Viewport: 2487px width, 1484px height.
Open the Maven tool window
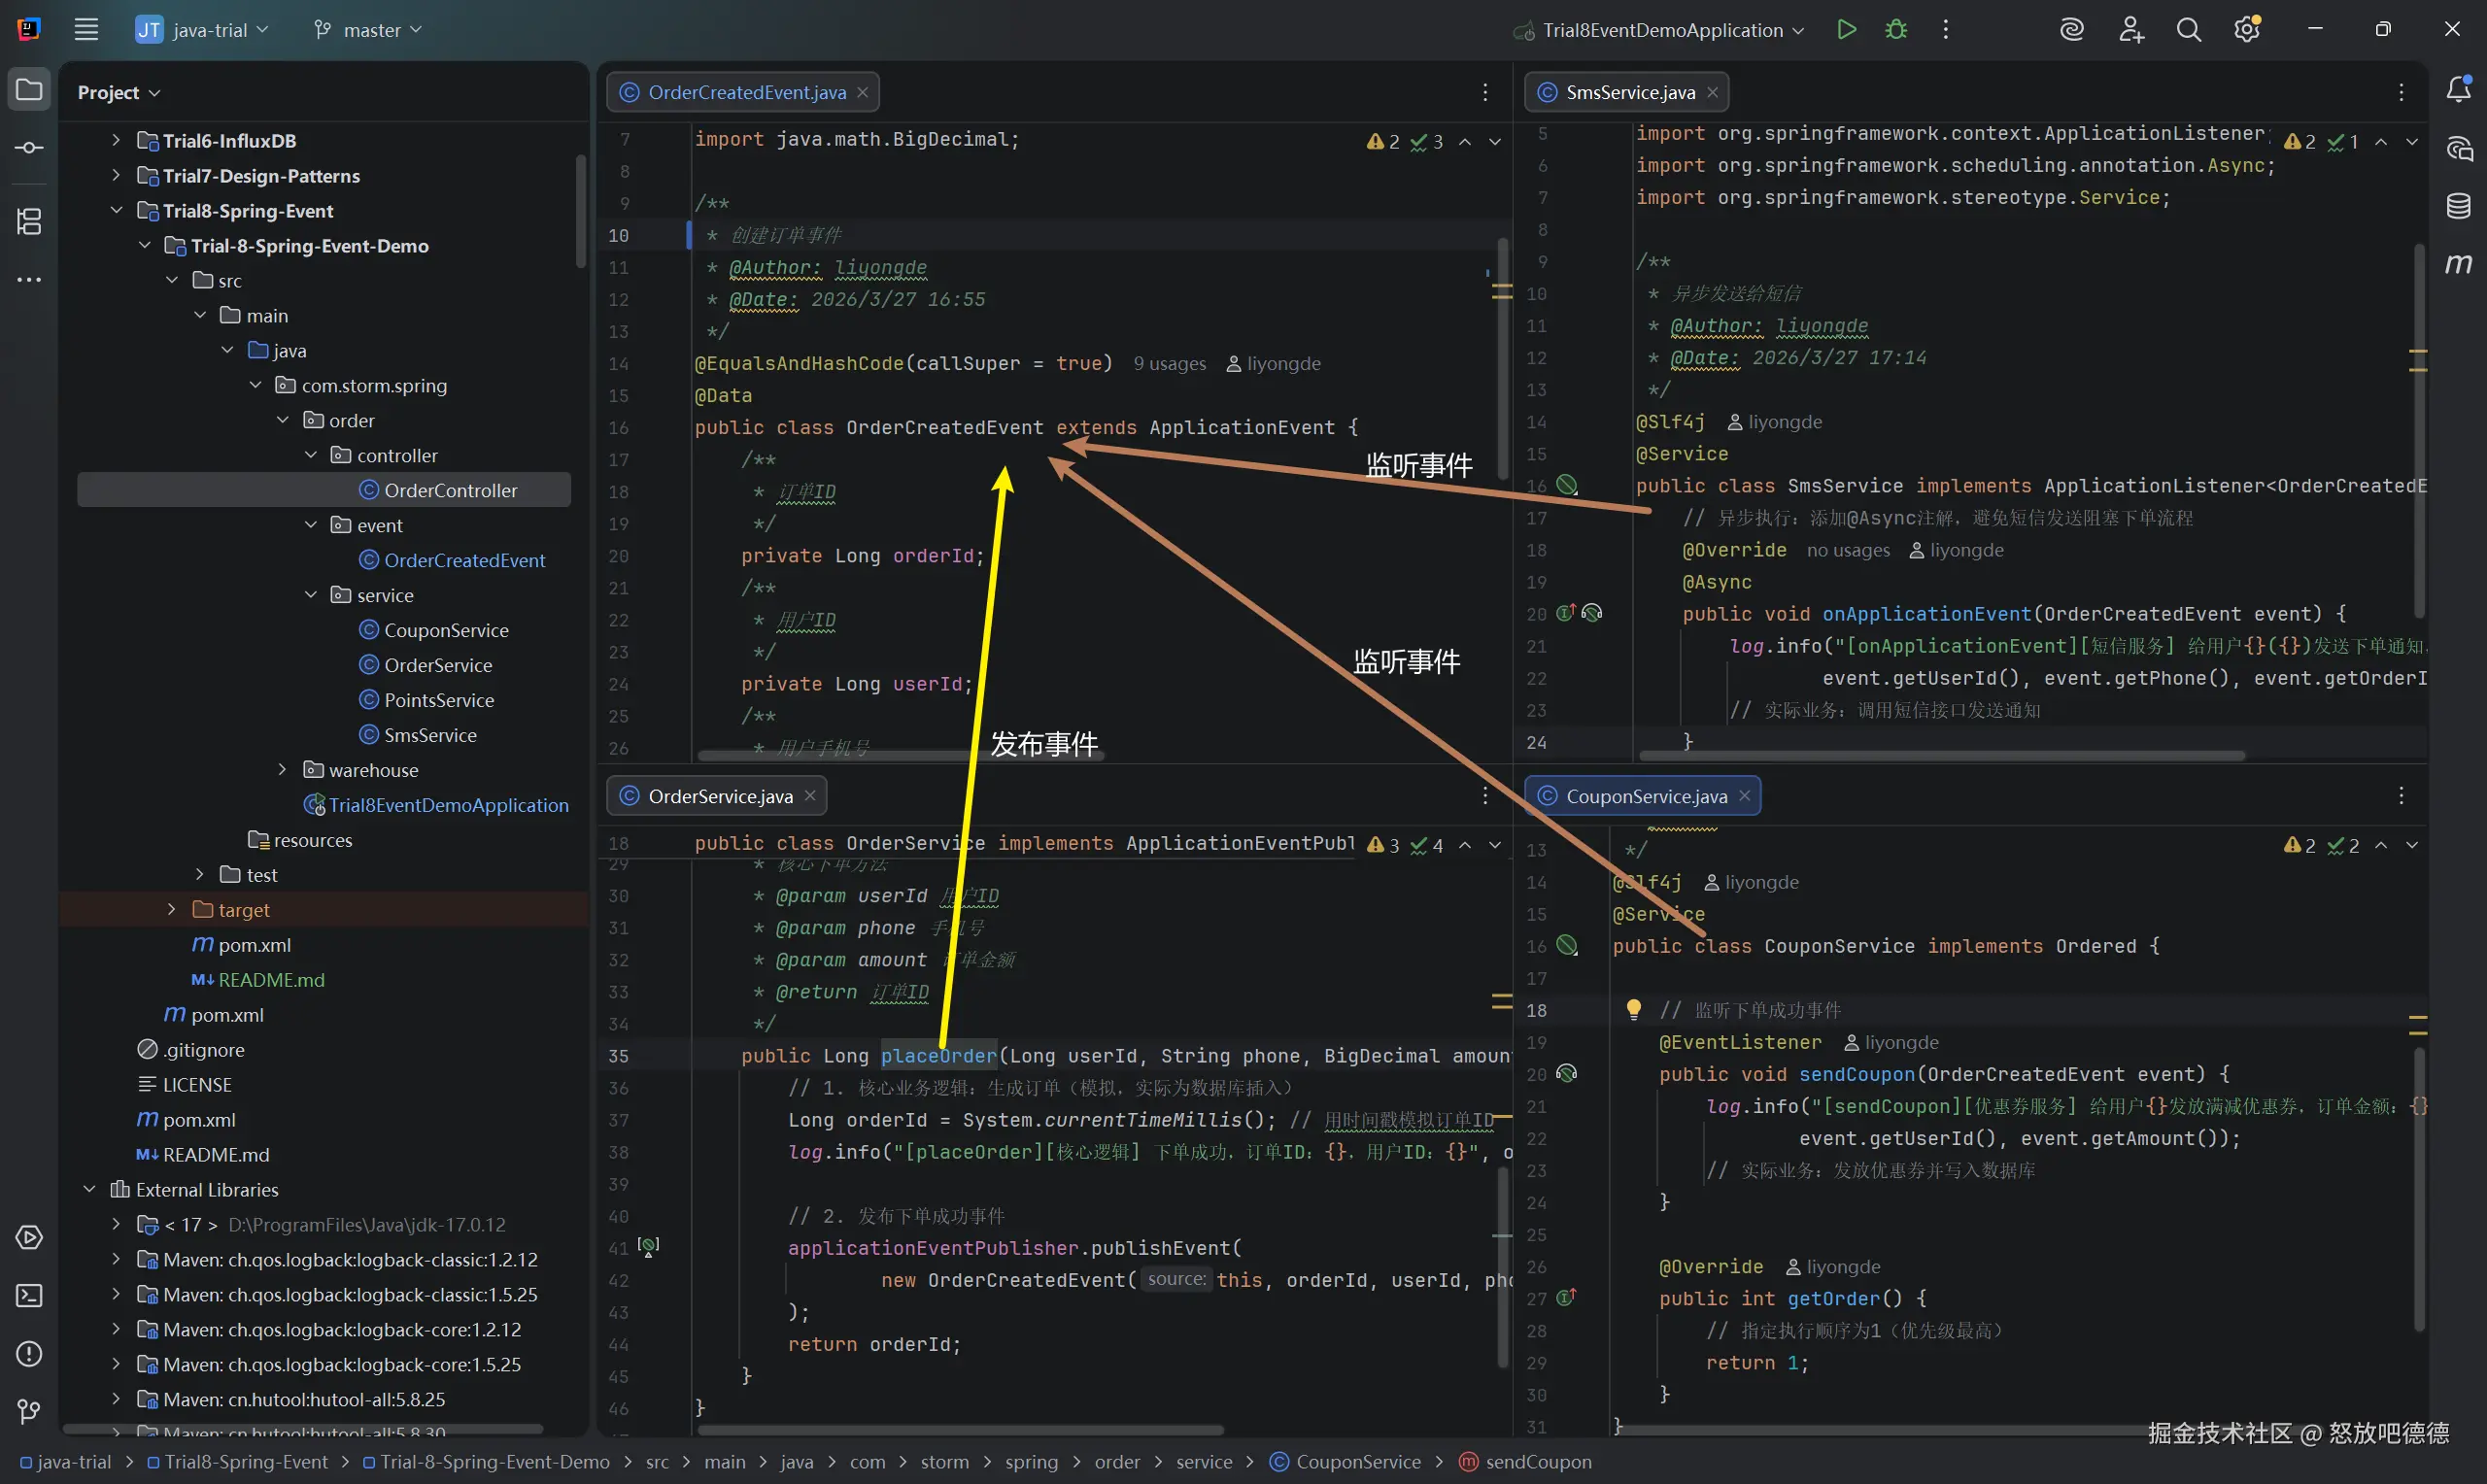click(2458, 264)
